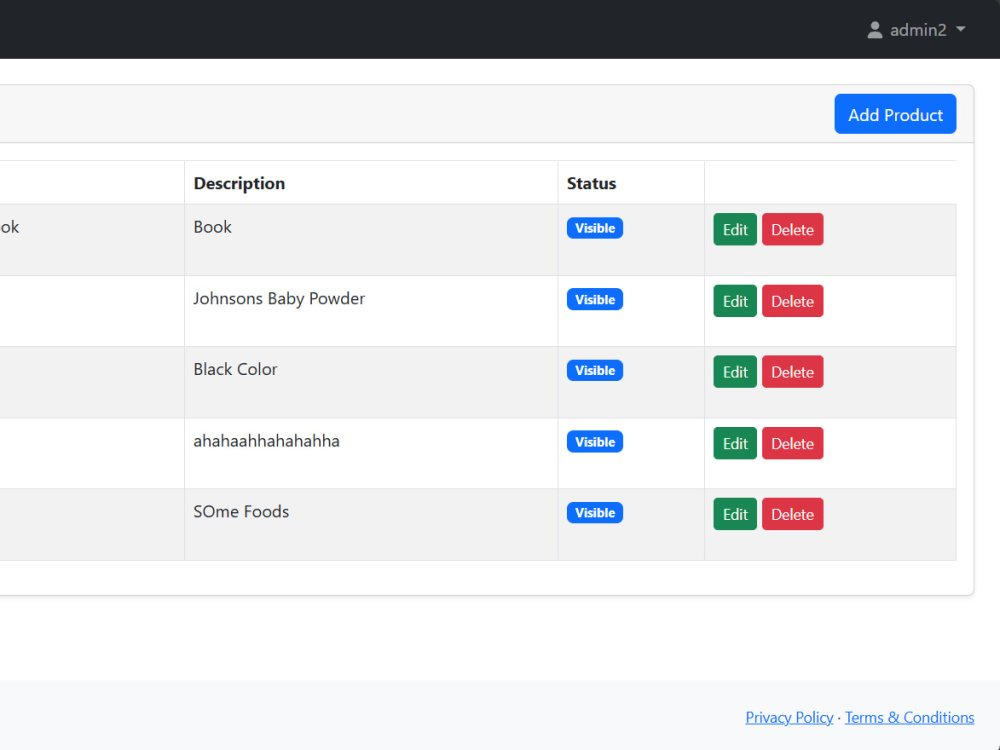The height and width of the screenshot is (750, 1000).
Task: Open the Terms & Conditions link
Action: (909, 717)
